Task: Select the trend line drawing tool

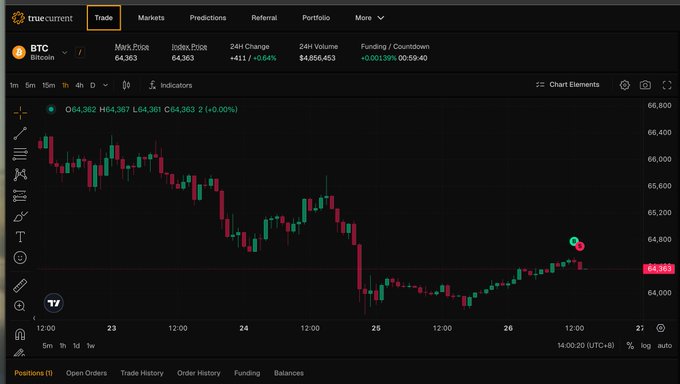Action: (20, 133)
